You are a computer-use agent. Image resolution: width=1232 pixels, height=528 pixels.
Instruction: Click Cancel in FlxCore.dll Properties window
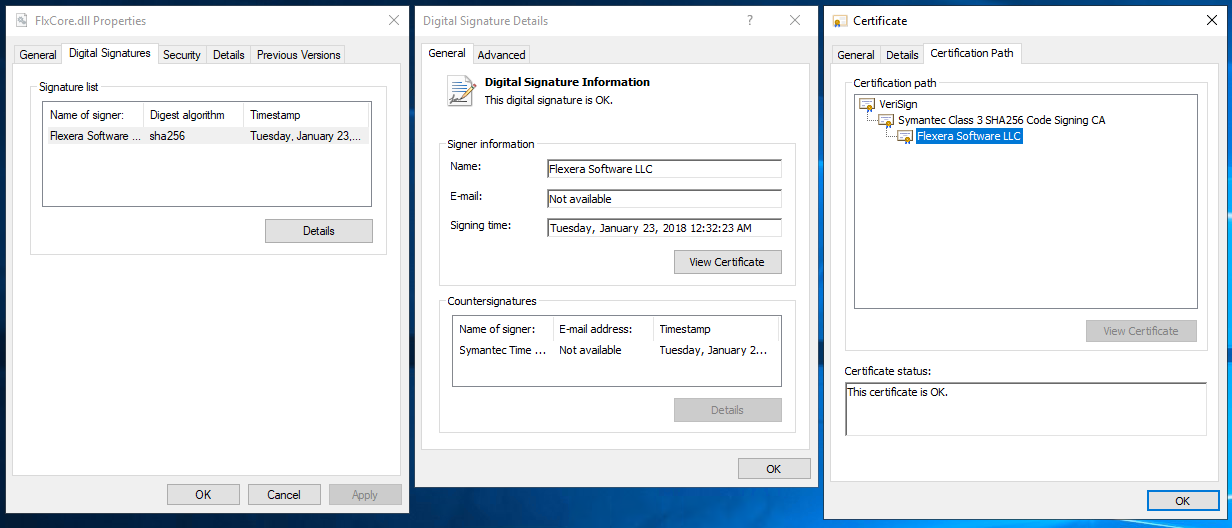point(284,495)
